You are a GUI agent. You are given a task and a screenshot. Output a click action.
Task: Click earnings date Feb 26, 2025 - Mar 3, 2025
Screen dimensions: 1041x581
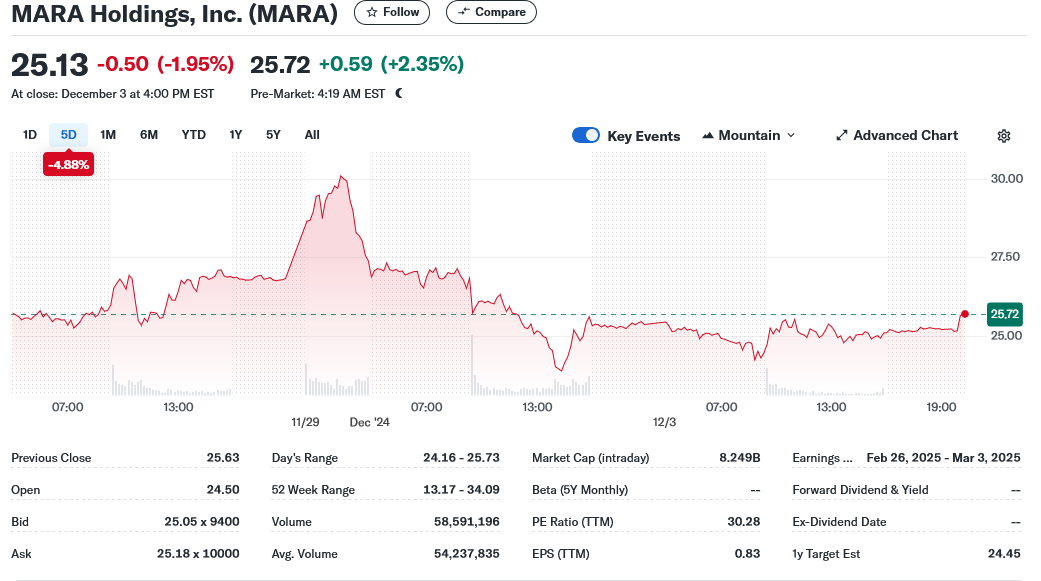[x=943, y=457]
